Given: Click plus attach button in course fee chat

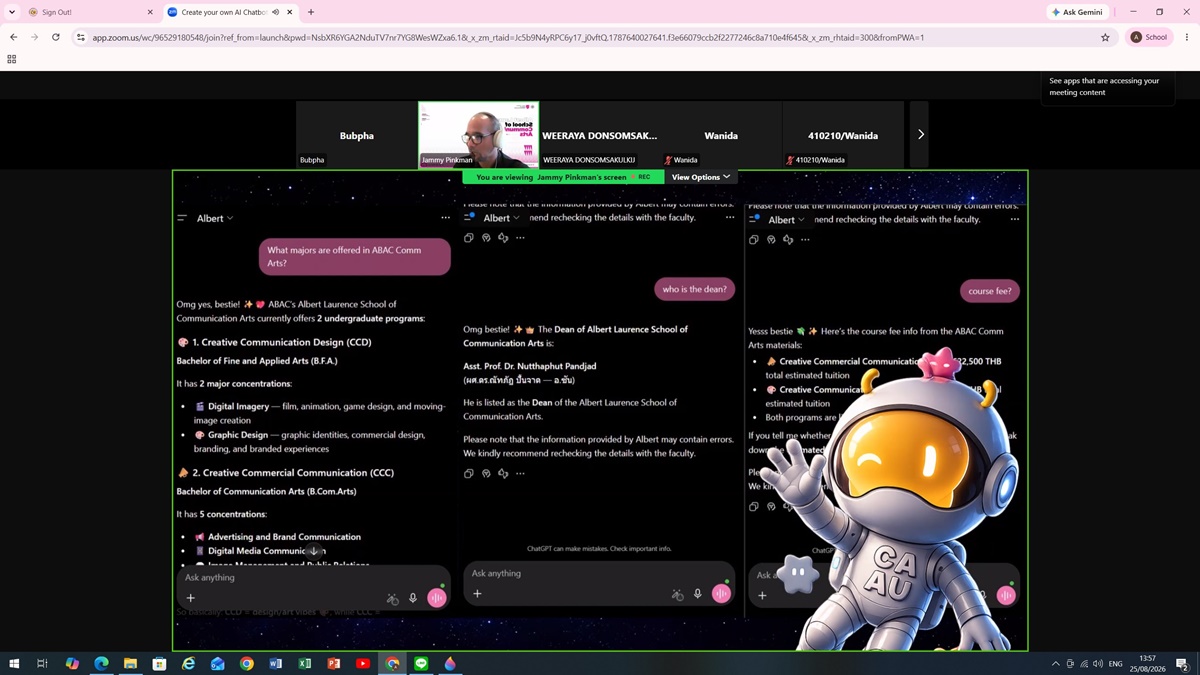Looking at the screenshot, I should [762, 595].
